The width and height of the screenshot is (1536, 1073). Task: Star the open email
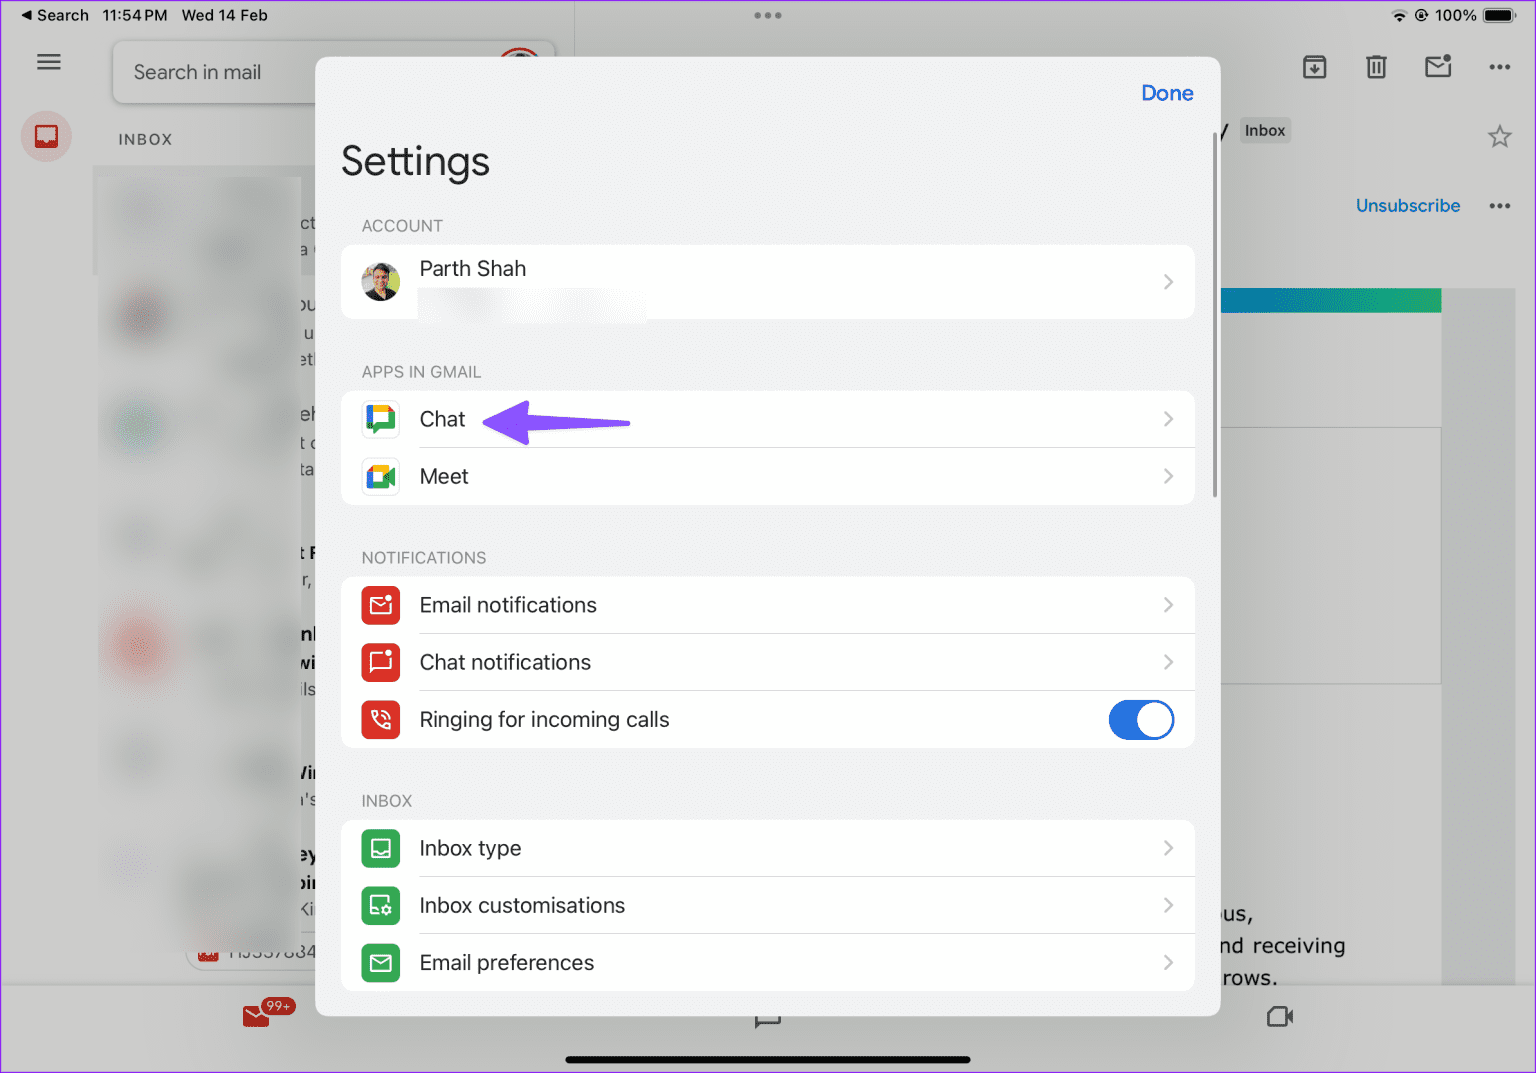click(x=1499, y=136)
